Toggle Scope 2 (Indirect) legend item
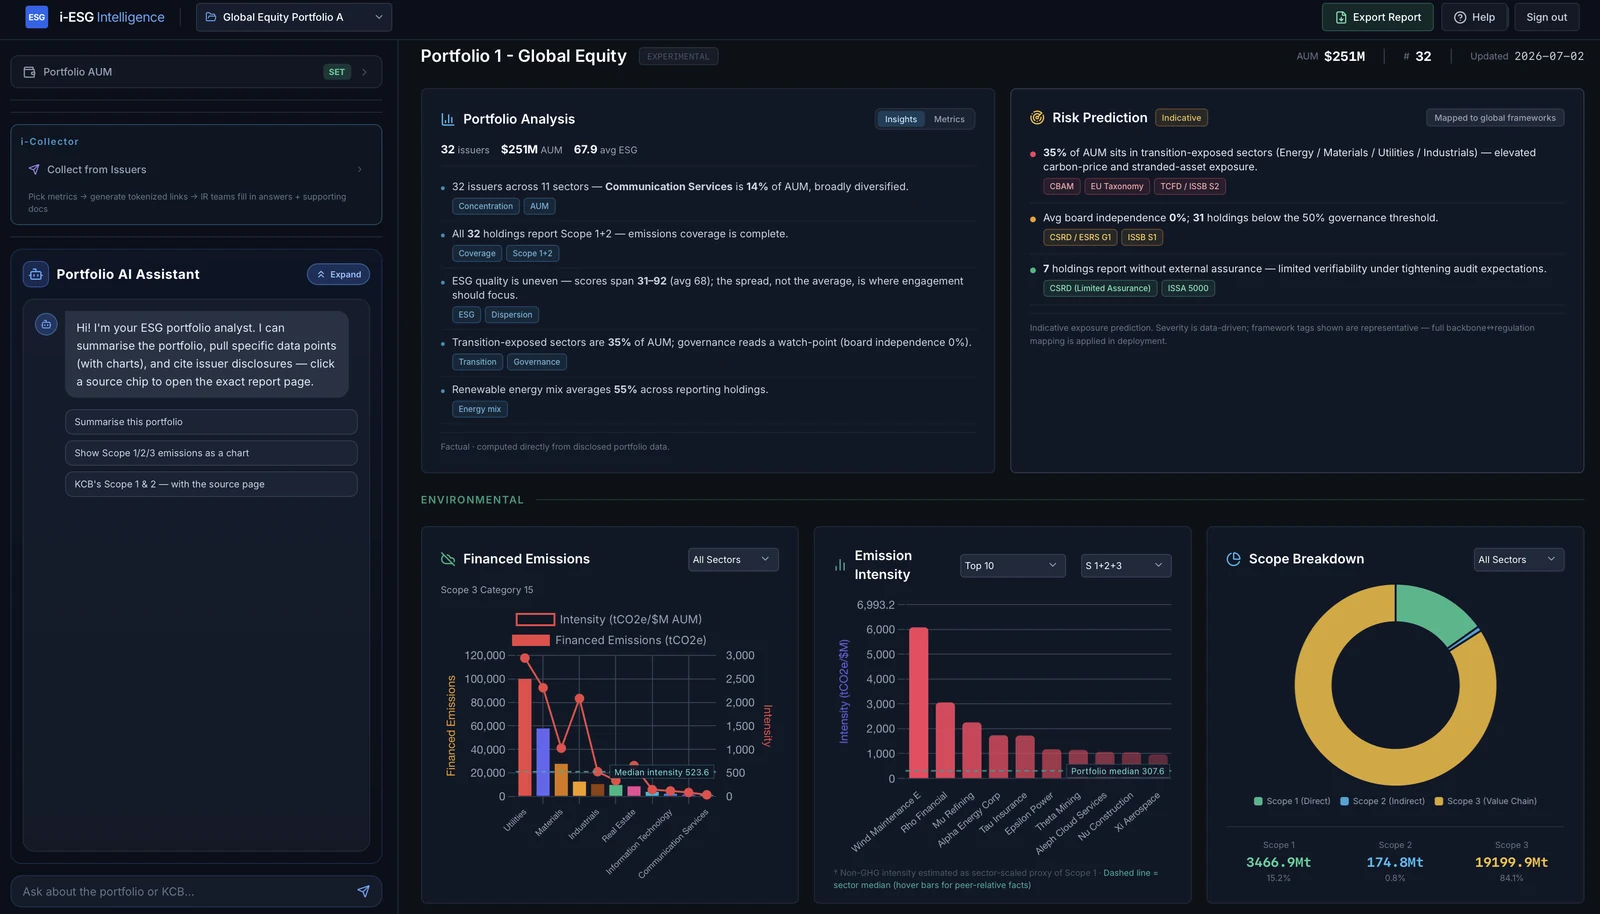The width and height of the screenshot is (1600, 914). (1382, 801)
